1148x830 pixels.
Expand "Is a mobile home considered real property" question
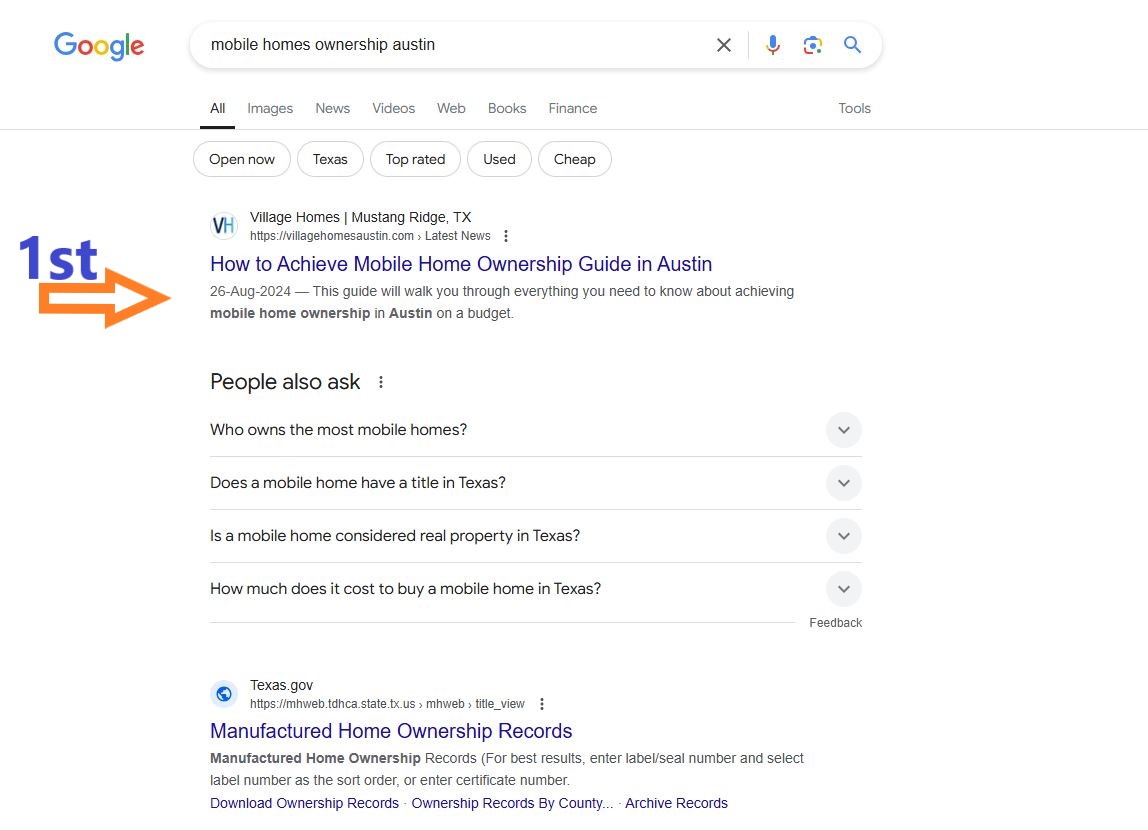pyautogui.click(x=536, y=536)
